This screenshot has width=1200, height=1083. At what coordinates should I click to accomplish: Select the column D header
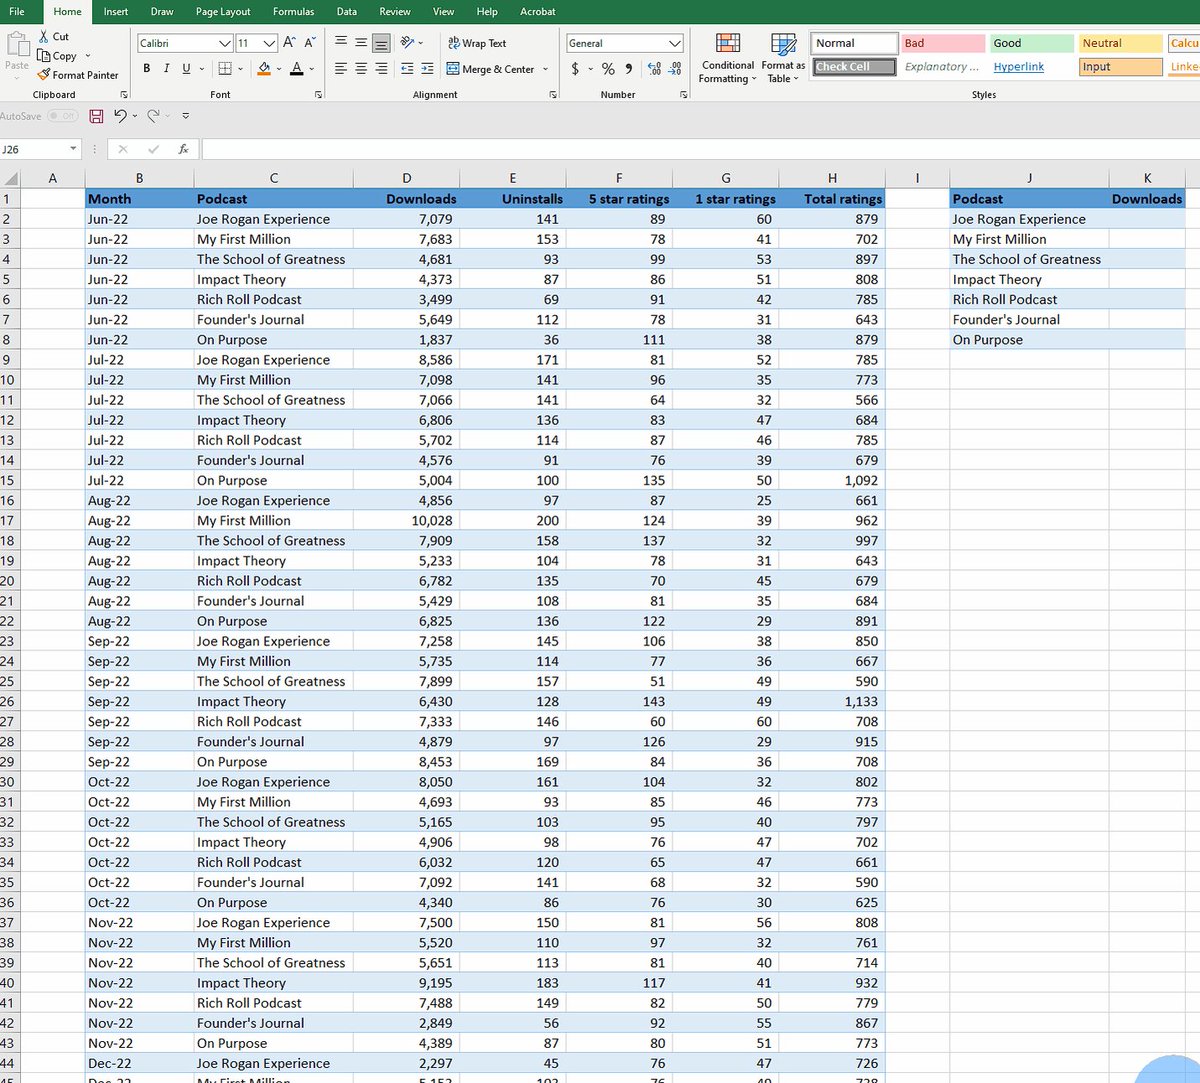point(406,179)
